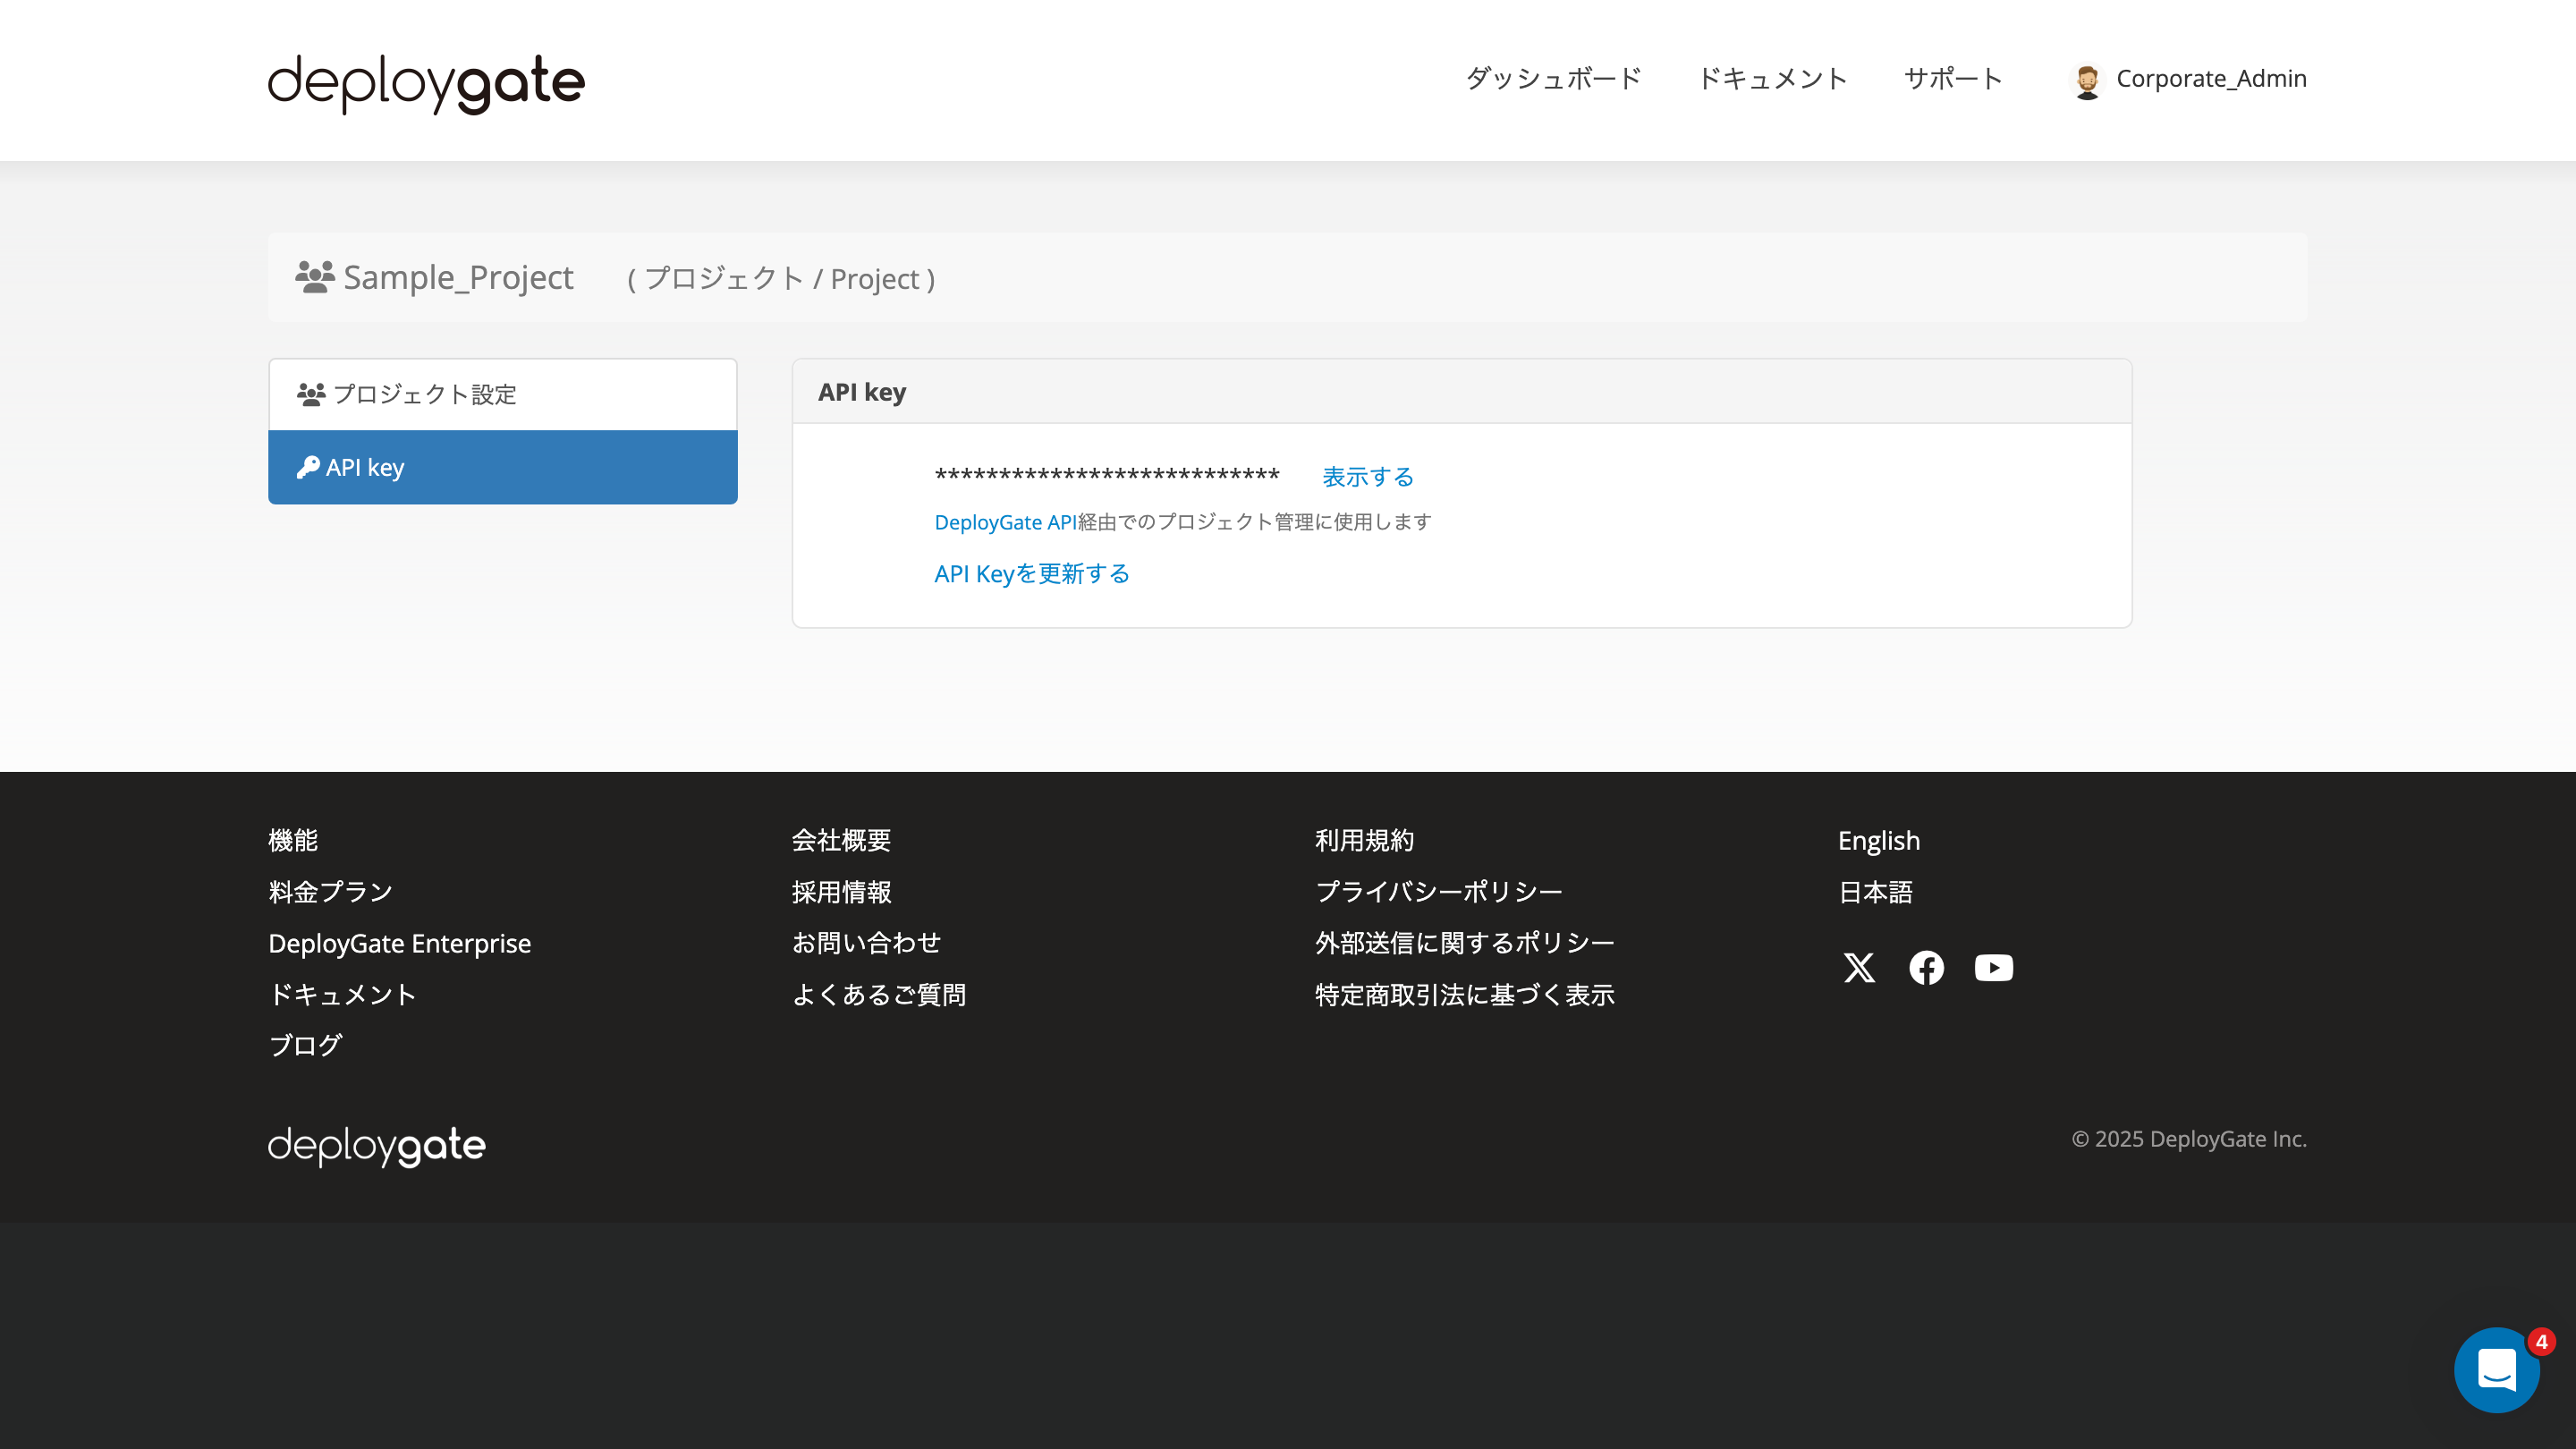Reveal the masked API key via 表示する

coord(1368,477)
